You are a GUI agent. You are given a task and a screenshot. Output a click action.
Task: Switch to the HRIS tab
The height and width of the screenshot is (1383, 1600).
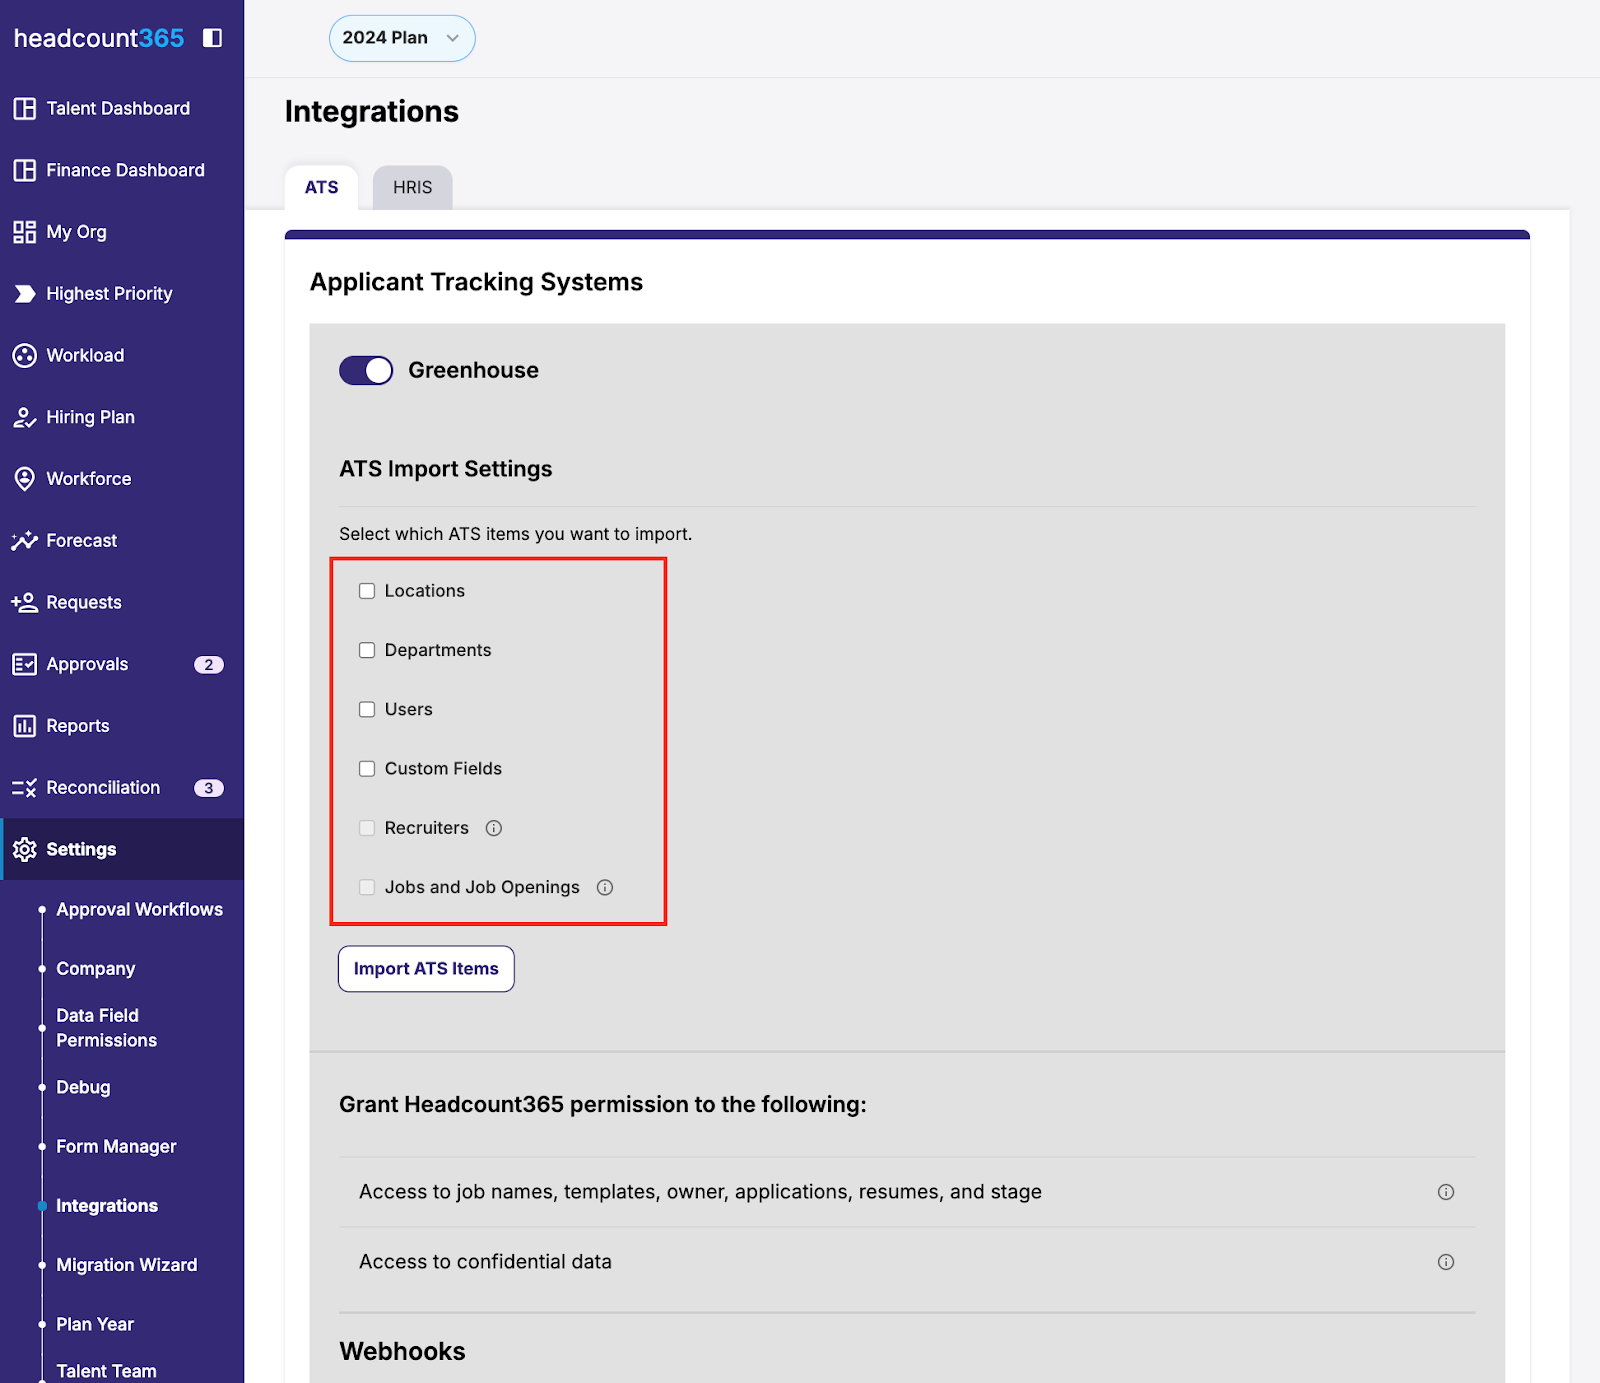click(x=413, y=187)
